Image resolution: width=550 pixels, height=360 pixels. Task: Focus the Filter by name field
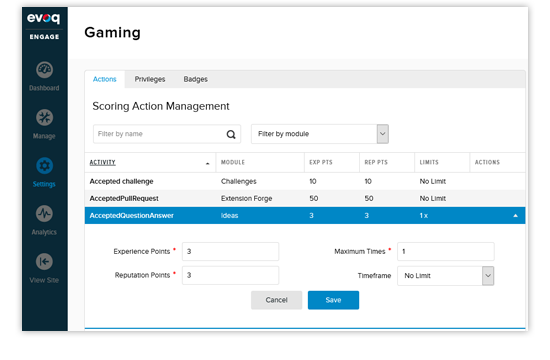[x=167, y=134]
